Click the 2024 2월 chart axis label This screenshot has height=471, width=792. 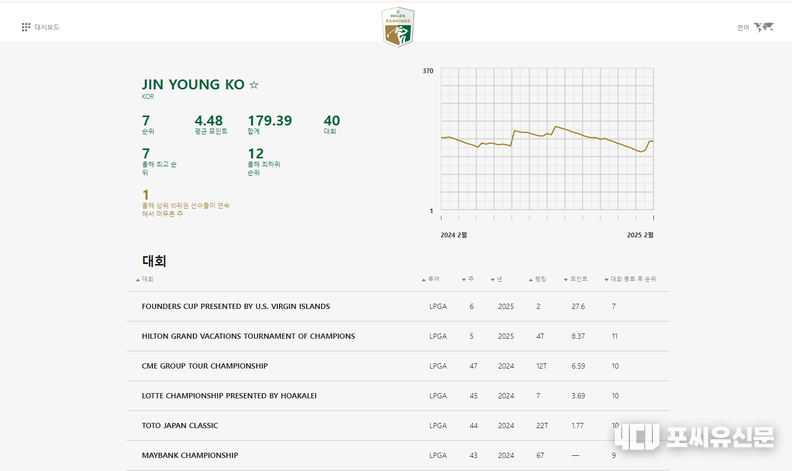(x=454, y=235)
